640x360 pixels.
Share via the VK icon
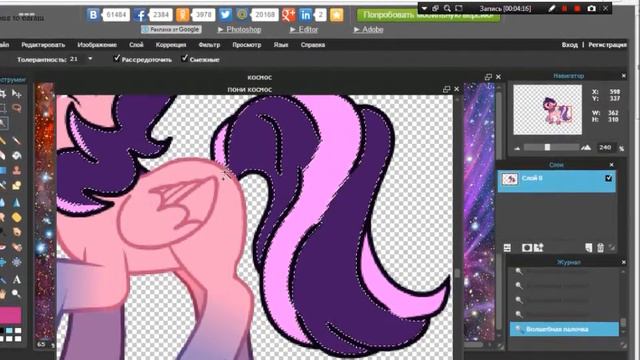93,15
